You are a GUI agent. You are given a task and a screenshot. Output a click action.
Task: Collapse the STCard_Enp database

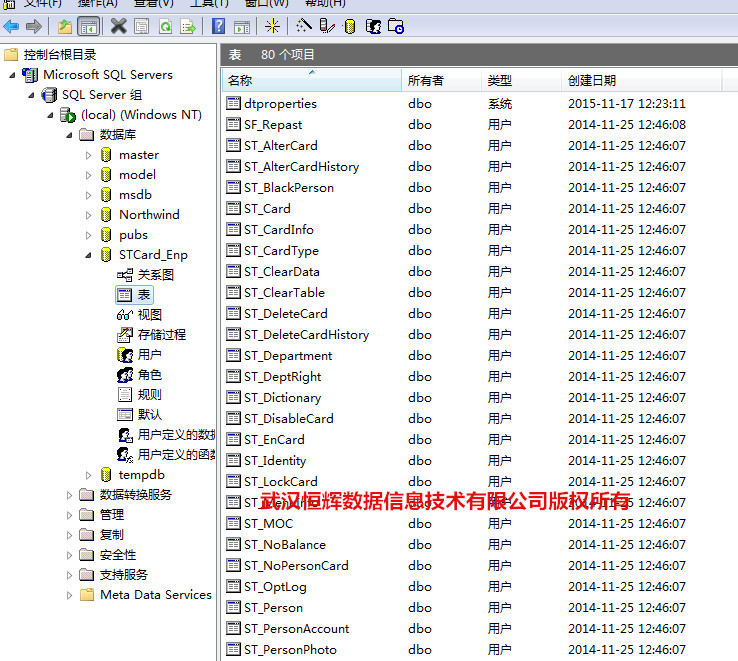pos(88,255)
